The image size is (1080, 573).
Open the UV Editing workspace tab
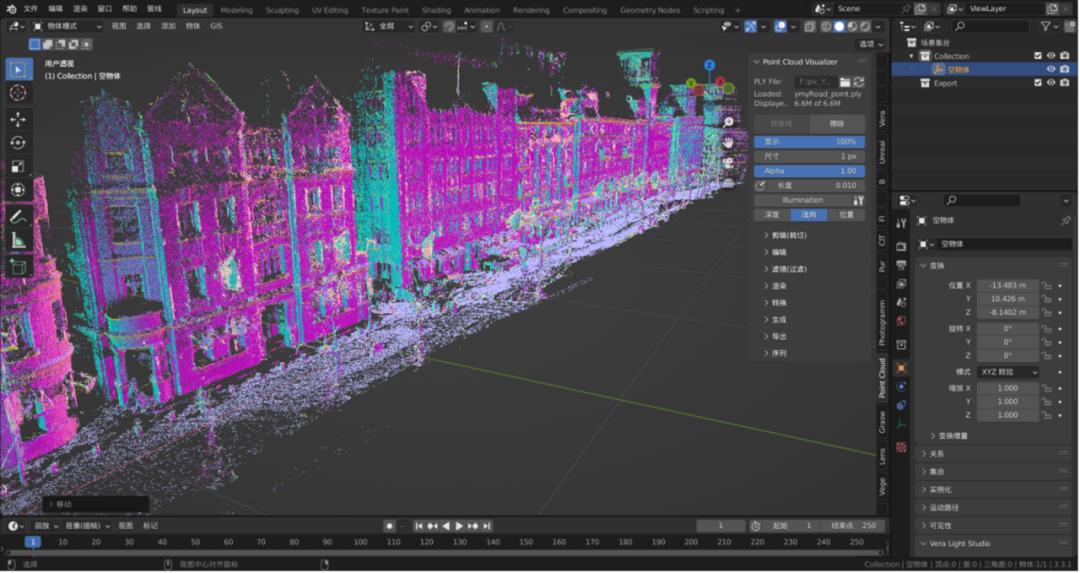tap(330, 10)
